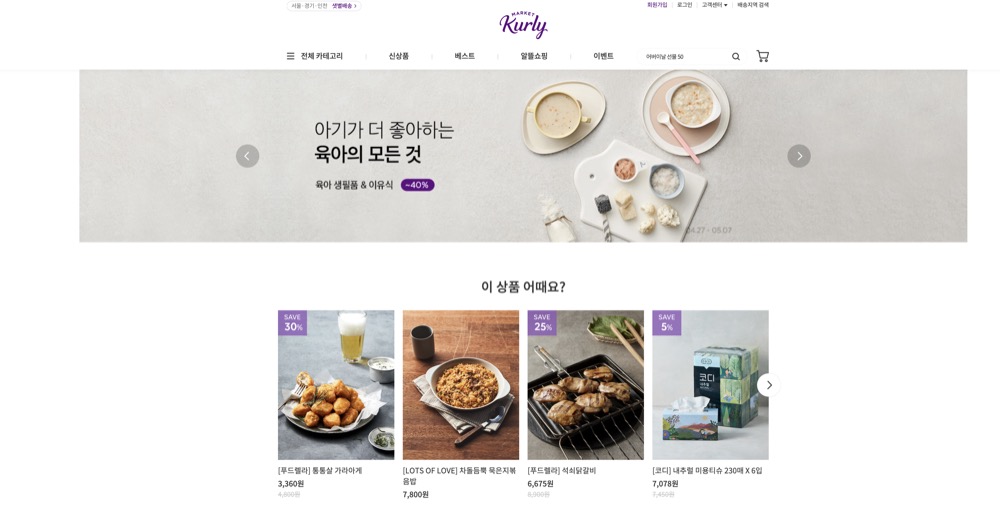Click the search magnifier icon
Screen dimensions: 1000x521
tap(735, 57)
